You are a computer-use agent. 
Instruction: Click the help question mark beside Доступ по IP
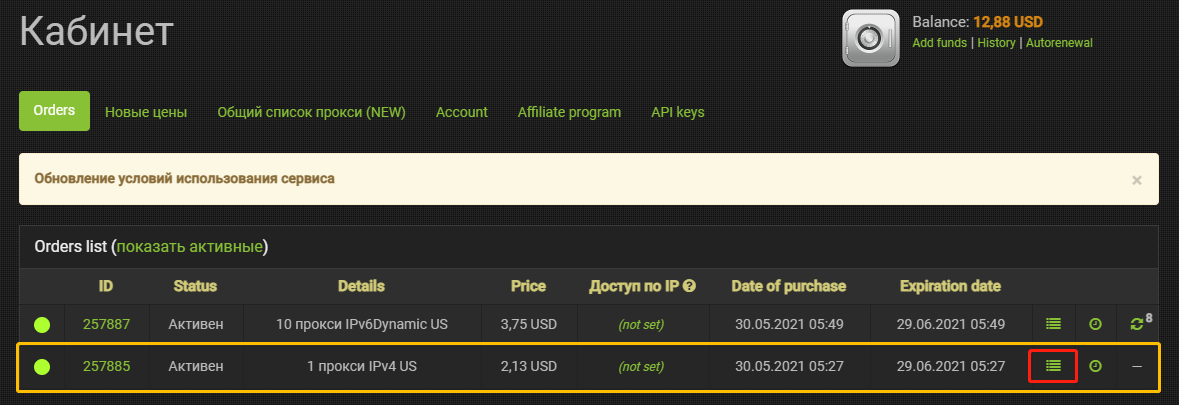tap(689, 286)
